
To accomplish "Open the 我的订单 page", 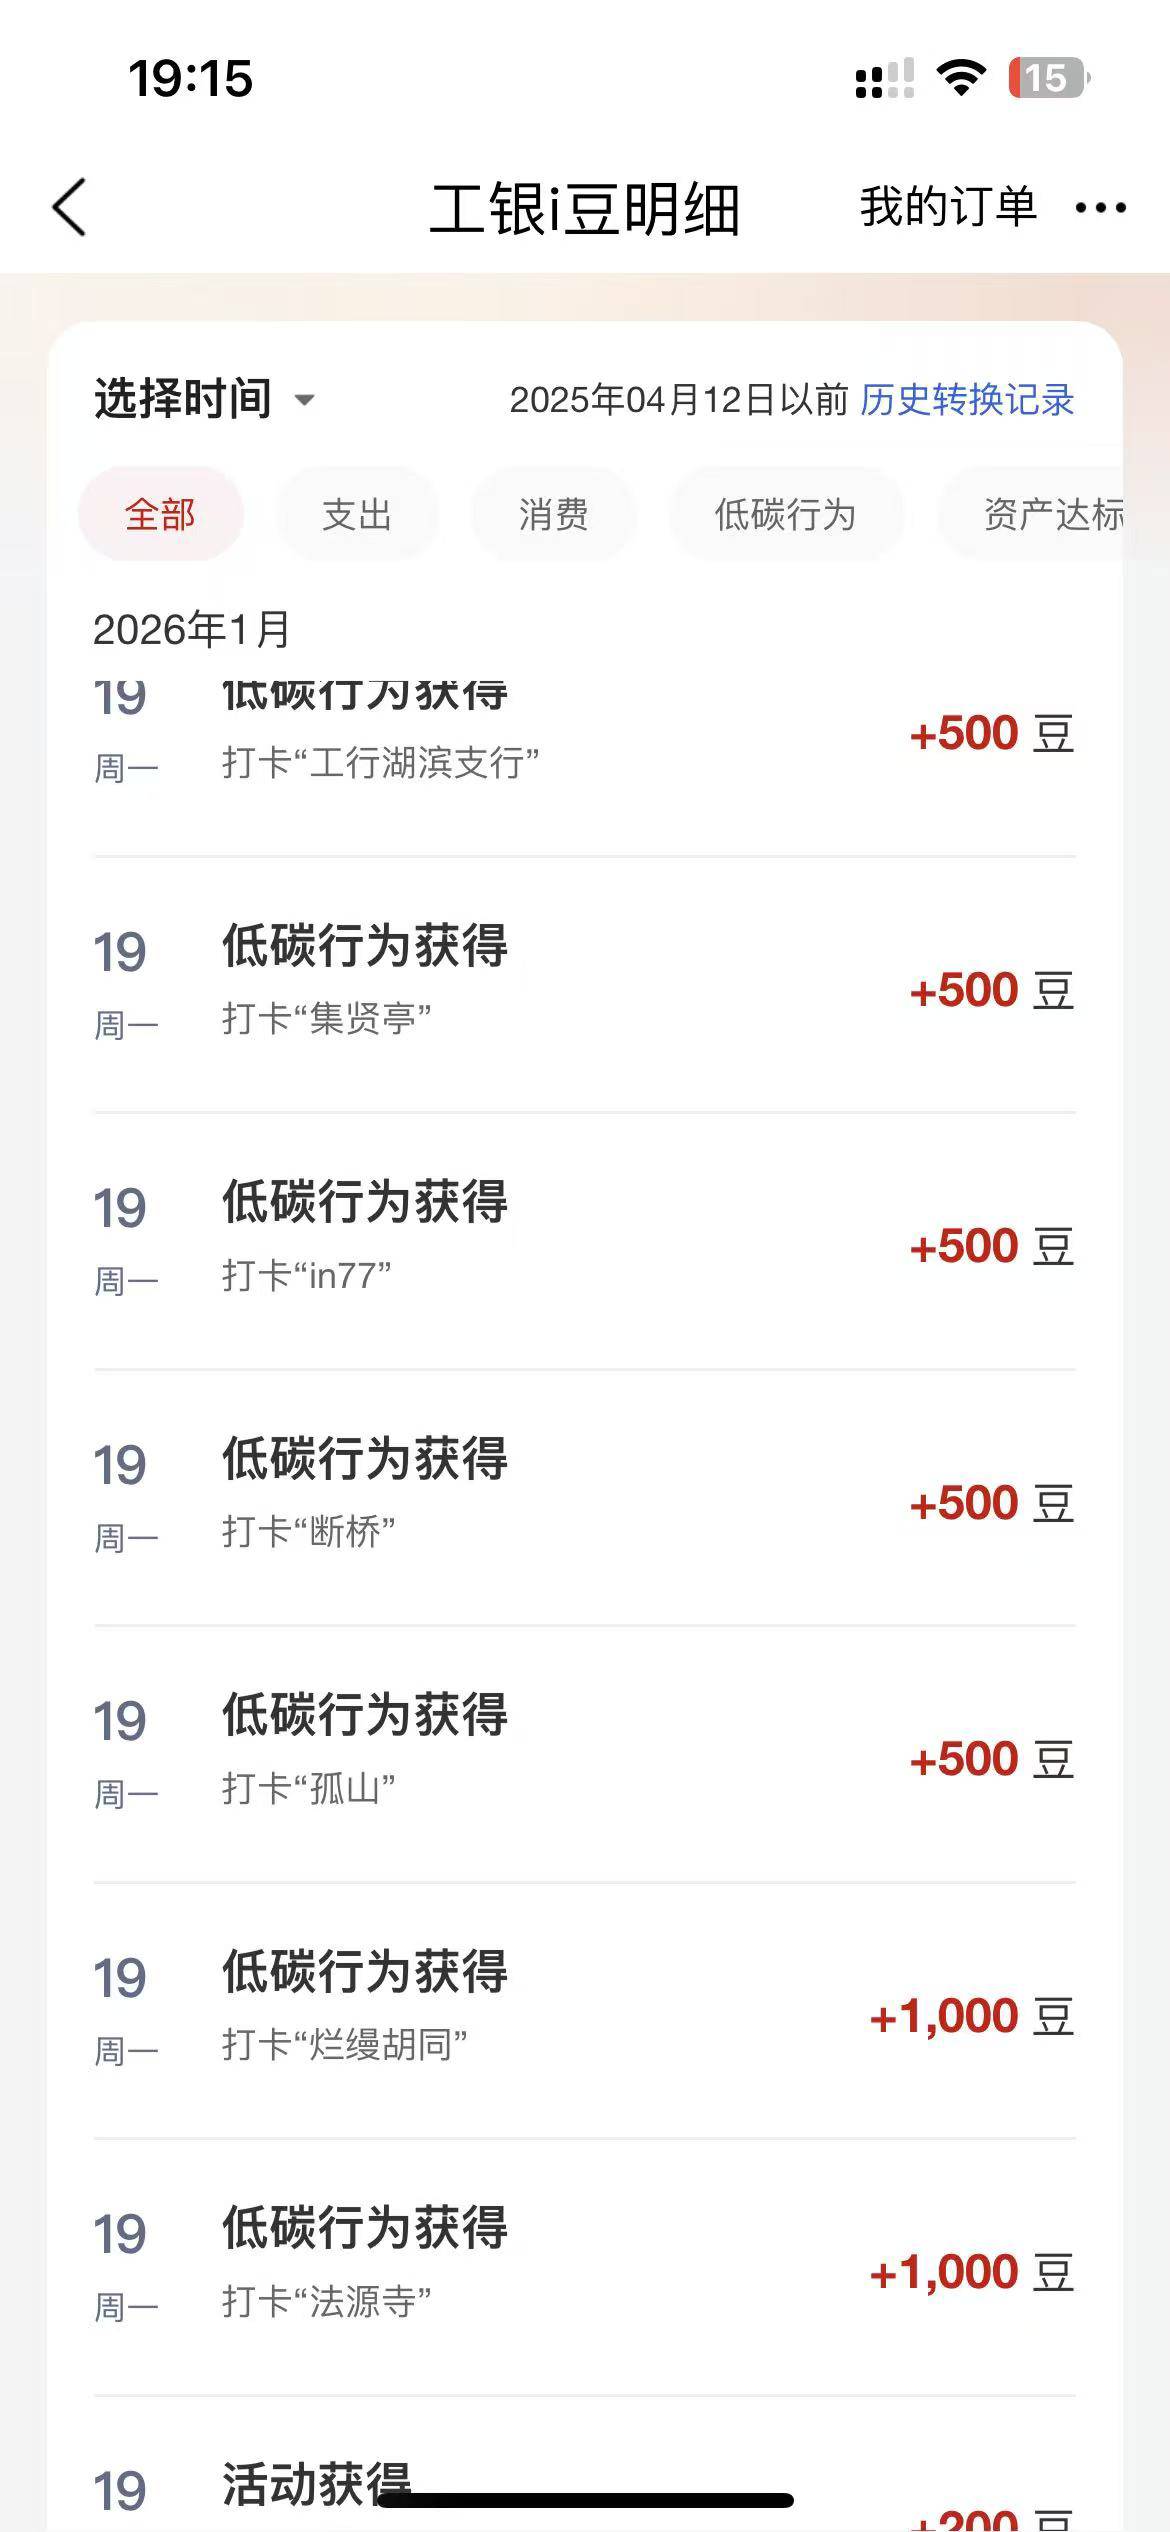I will [x=947, y=208].
